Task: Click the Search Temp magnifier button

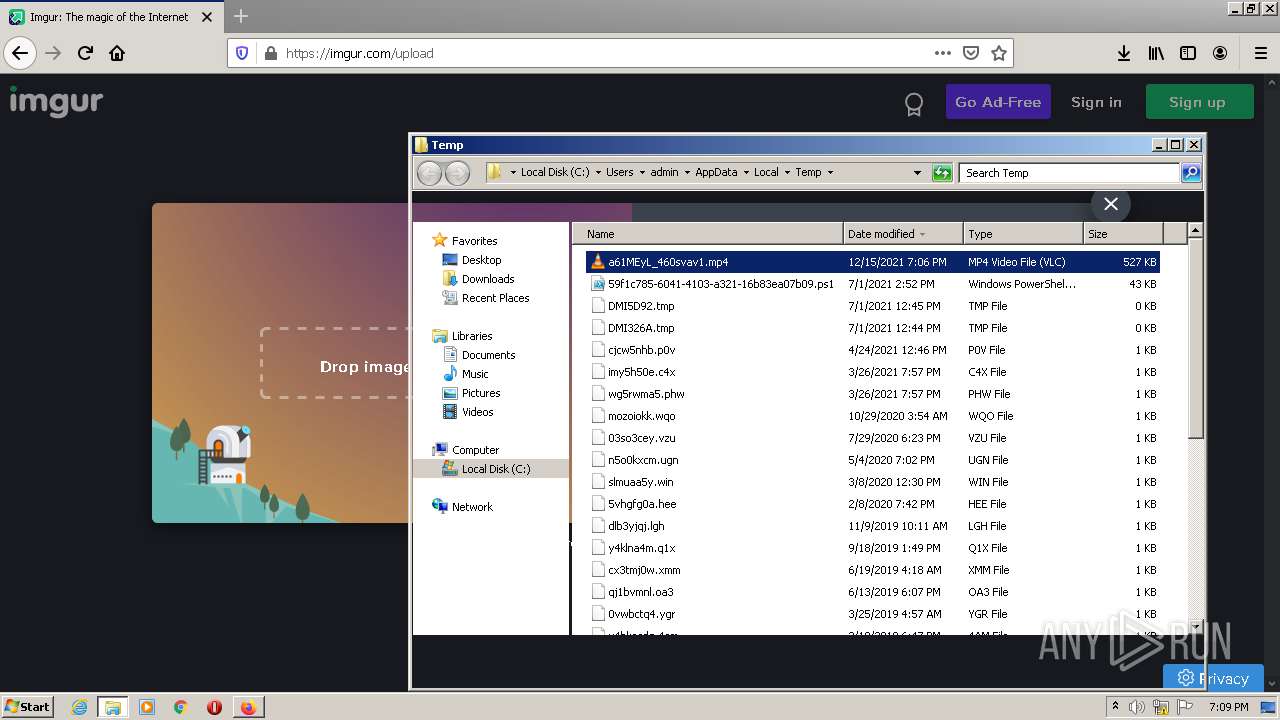Action: tap(1190, 173)
